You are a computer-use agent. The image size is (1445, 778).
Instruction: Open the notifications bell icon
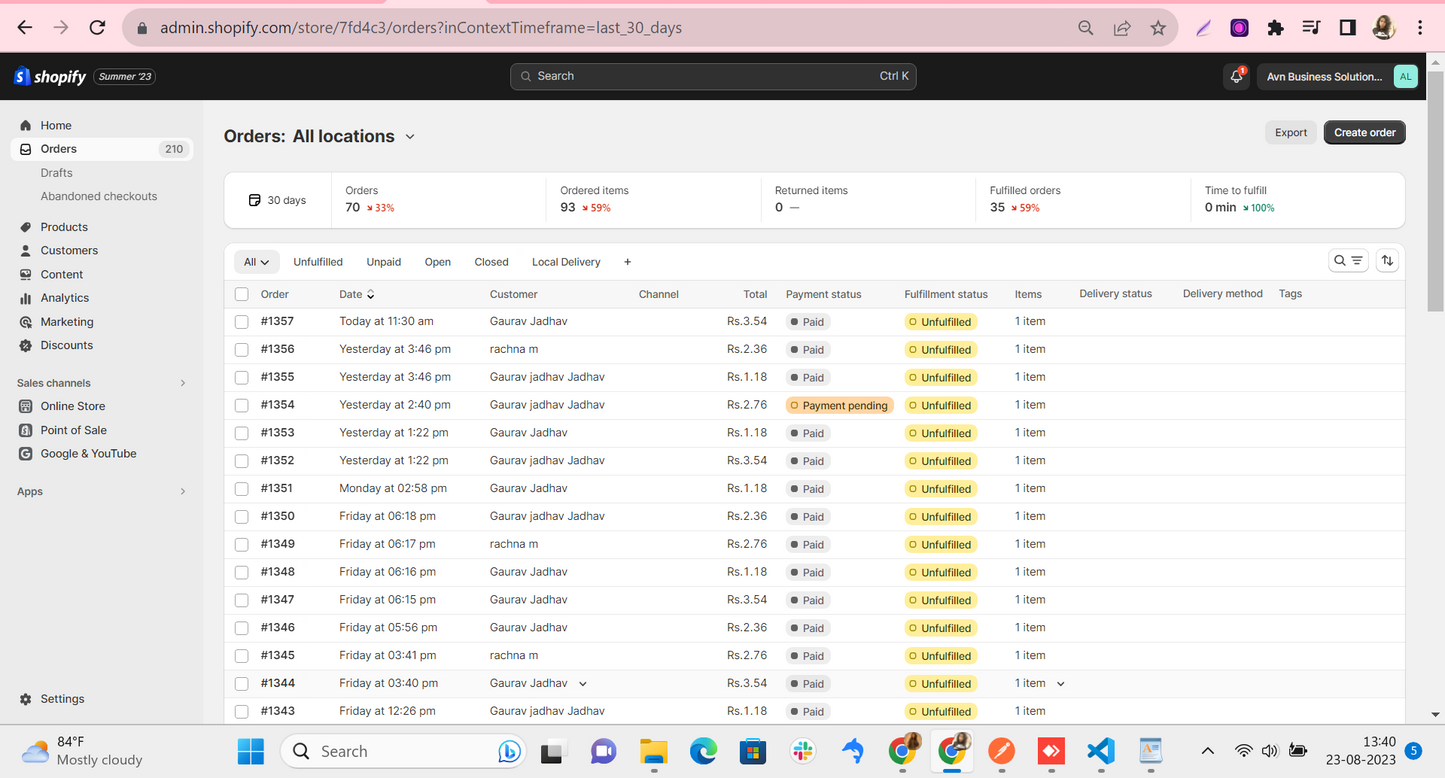point(1236,76)
